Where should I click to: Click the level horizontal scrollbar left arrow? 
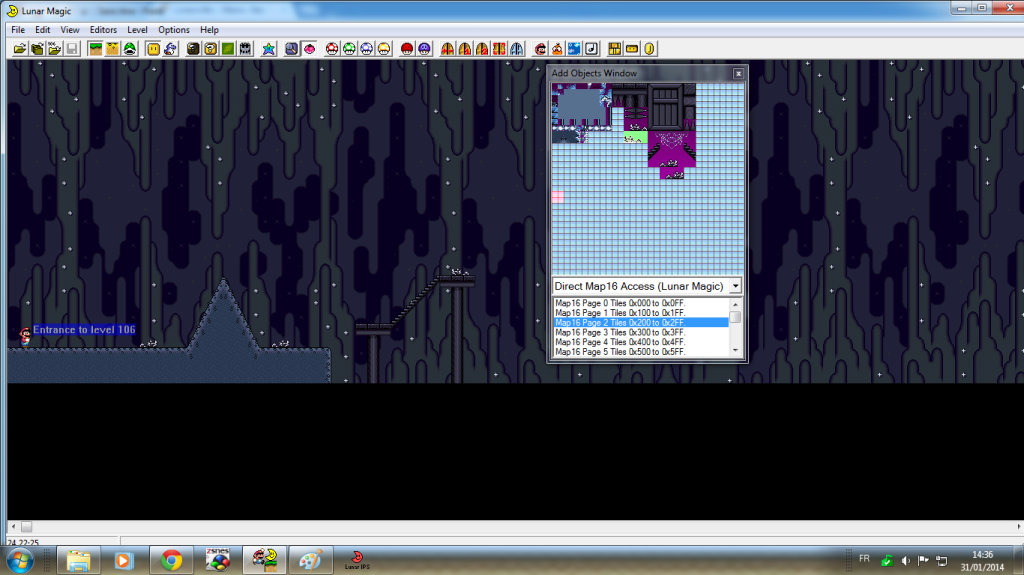point(13,527)
